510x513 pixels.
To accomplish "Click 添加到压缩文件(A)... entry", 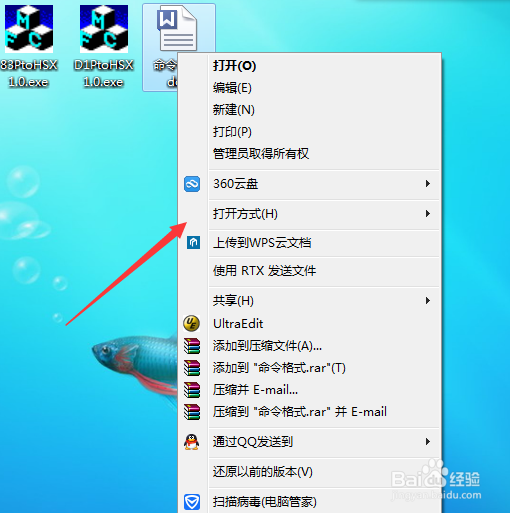I will pyautogui.click(x=310, y=346).
